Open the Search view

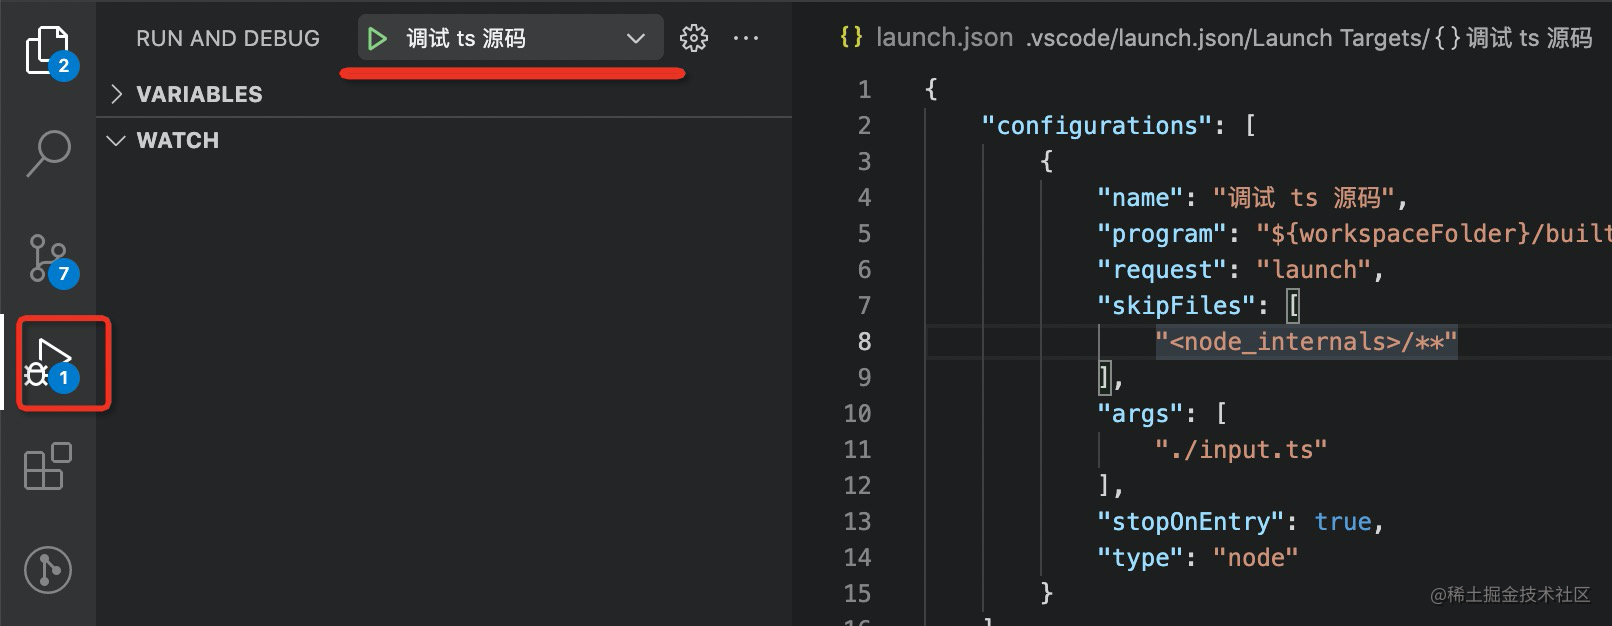(x=47, y=153)
